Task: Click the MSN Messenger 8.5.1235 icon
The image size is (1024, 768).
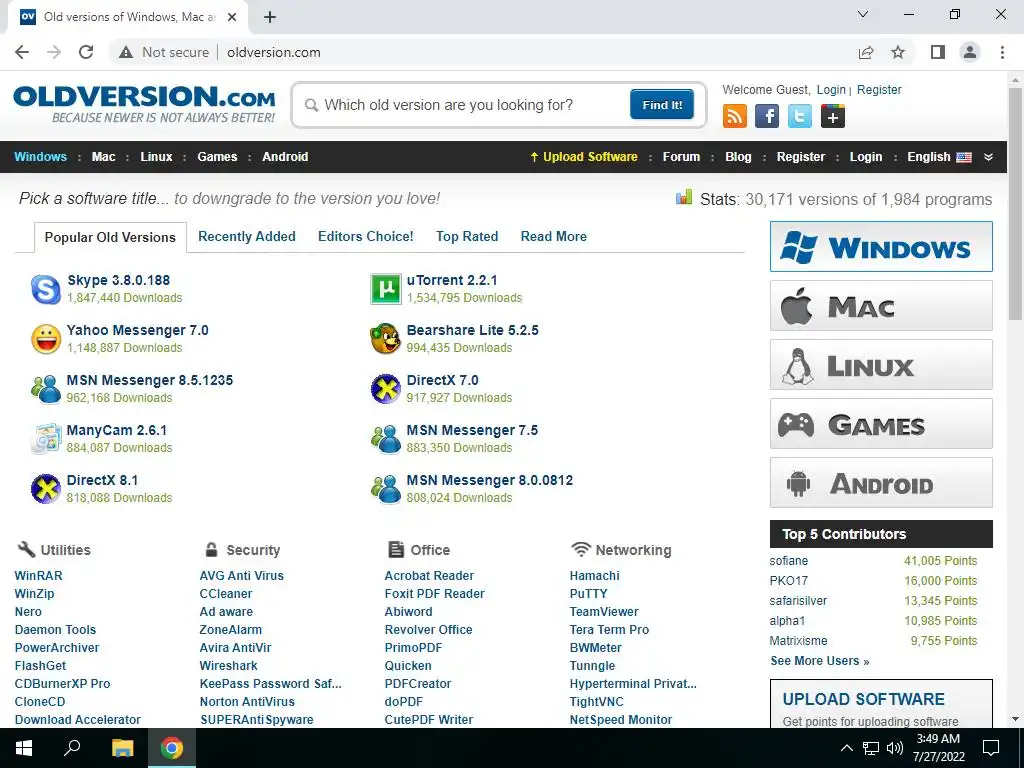Action: [x=46, y=389]
